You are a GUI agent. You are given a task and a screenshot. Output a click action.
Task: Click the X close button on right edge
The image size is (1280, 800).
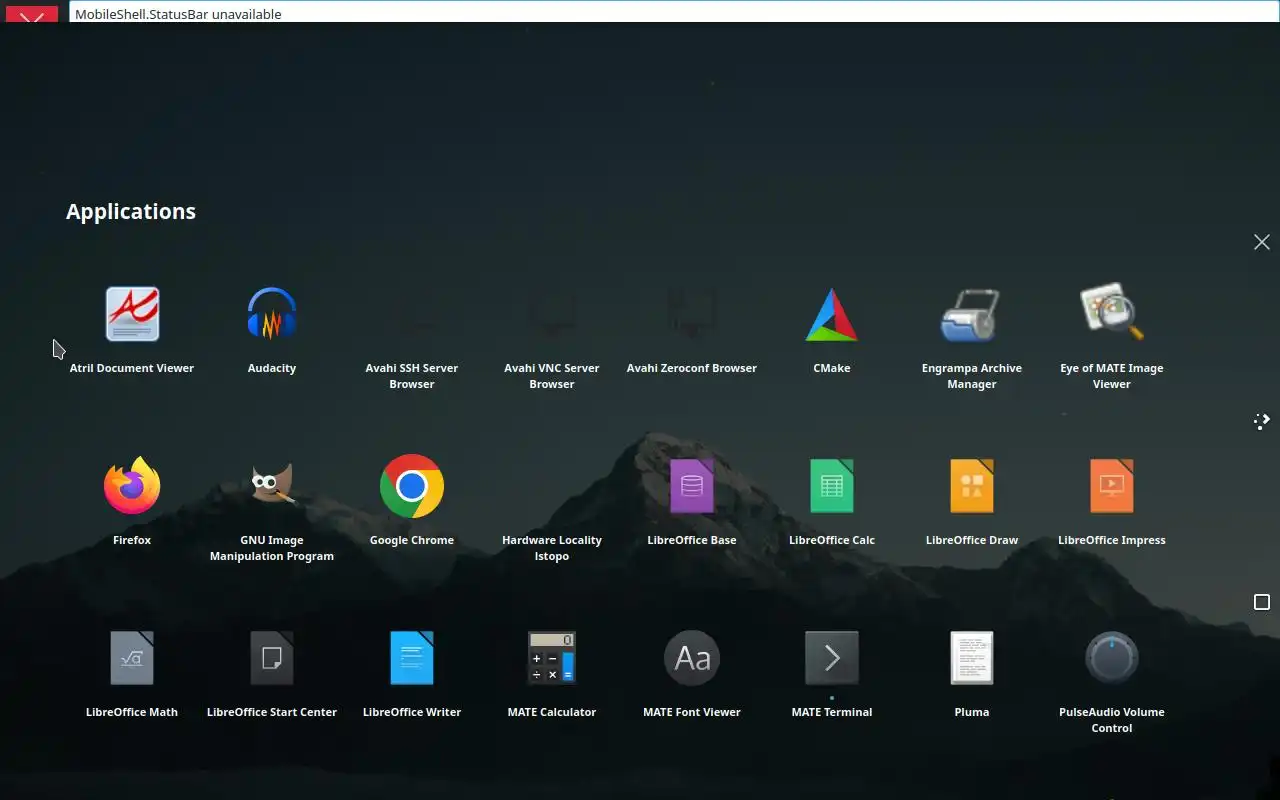pos(1262,242)
